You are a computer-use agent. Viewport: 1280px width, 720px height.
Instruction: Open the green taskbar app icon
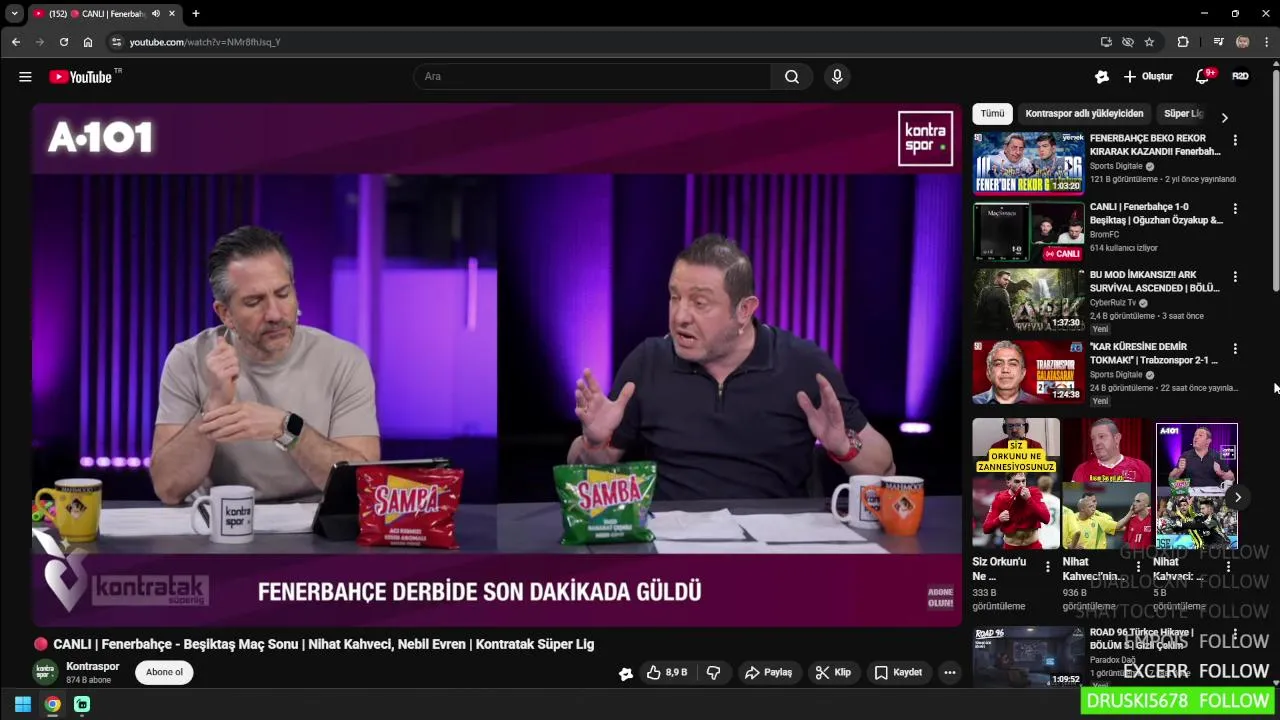pos(82,704)
